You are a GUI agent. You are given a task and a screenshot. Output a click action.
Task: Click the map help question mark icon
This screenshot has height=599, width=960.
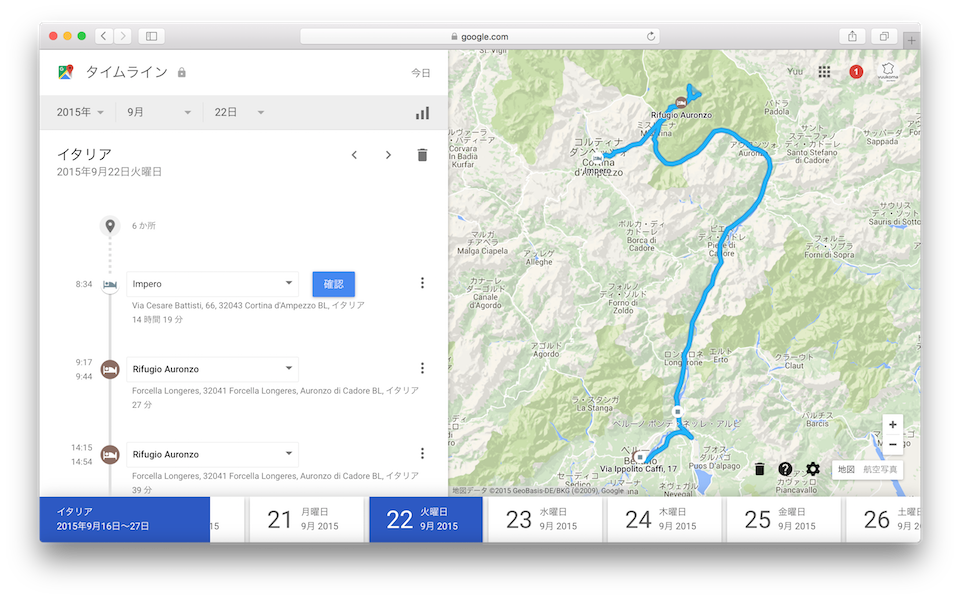pos(785,469)
